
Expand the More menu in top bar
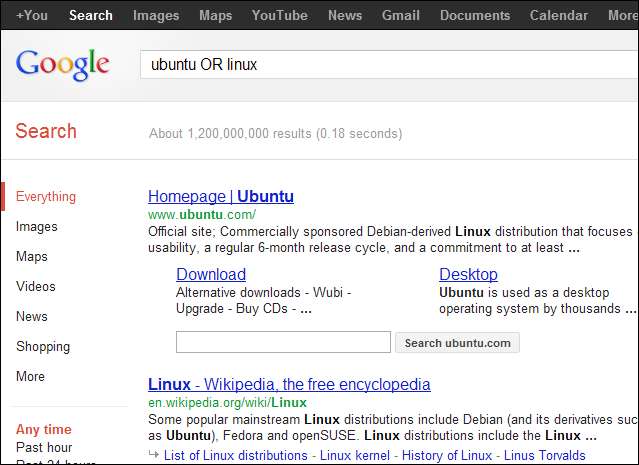pyautogui.click(x=623, y=15)
